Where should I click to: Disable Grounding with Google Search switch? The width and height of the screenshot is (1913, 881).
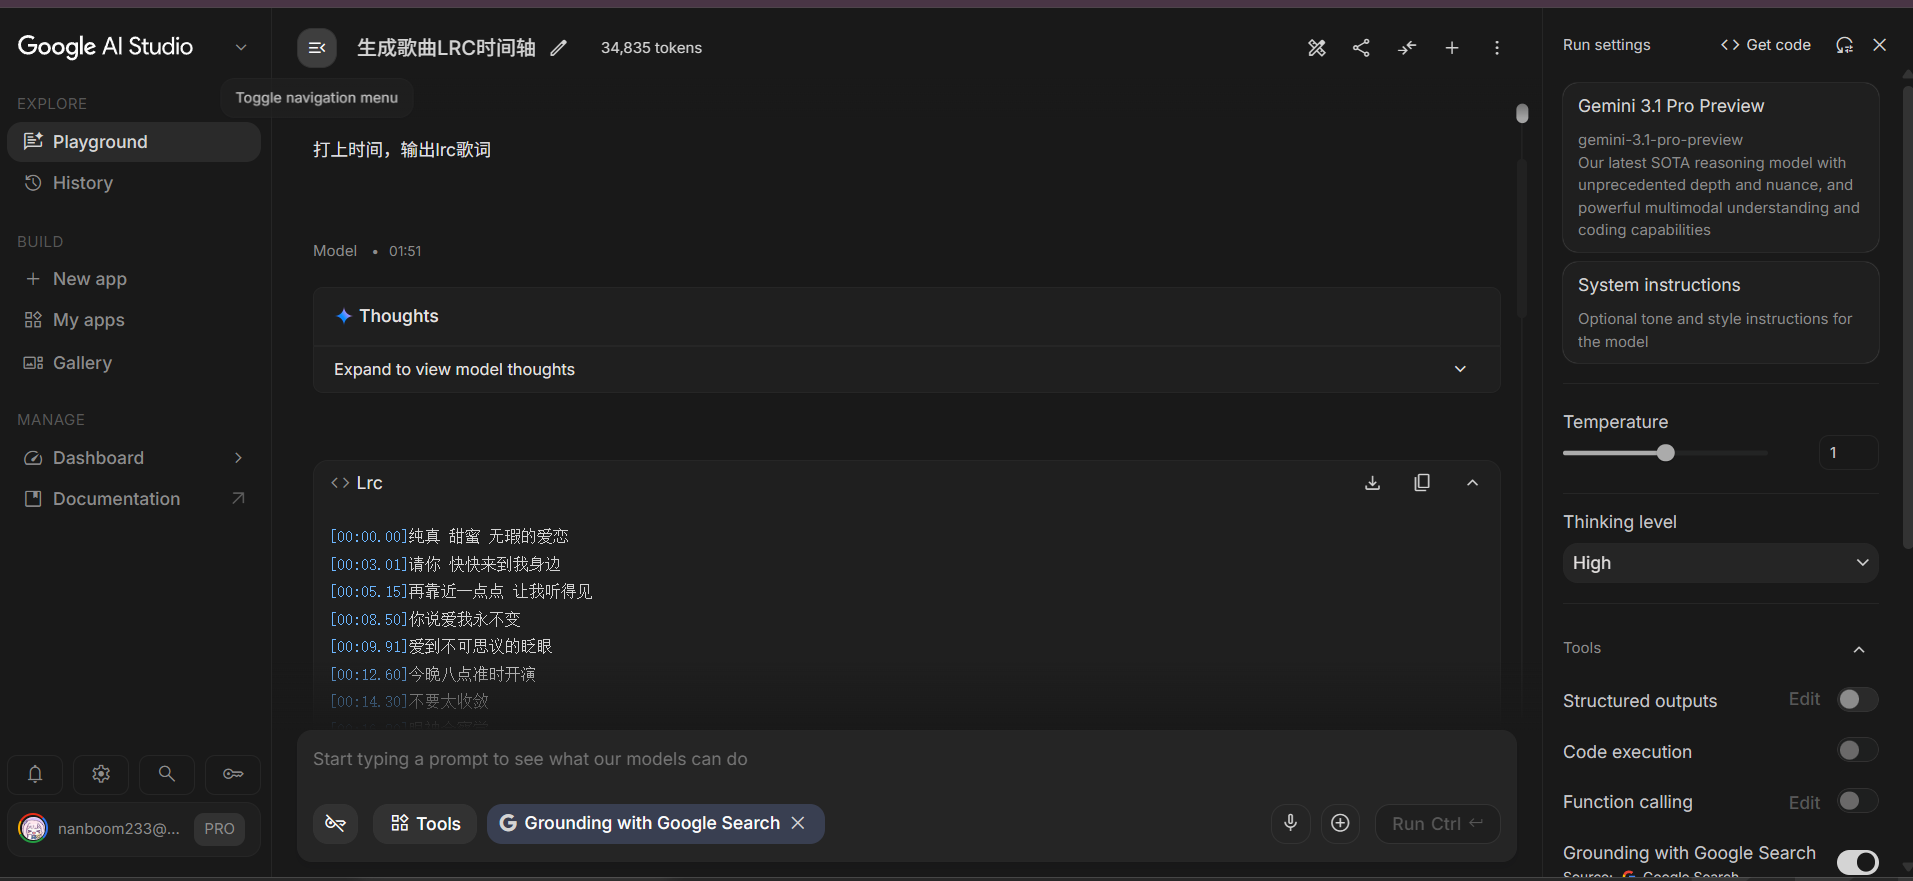(1857, 862)
